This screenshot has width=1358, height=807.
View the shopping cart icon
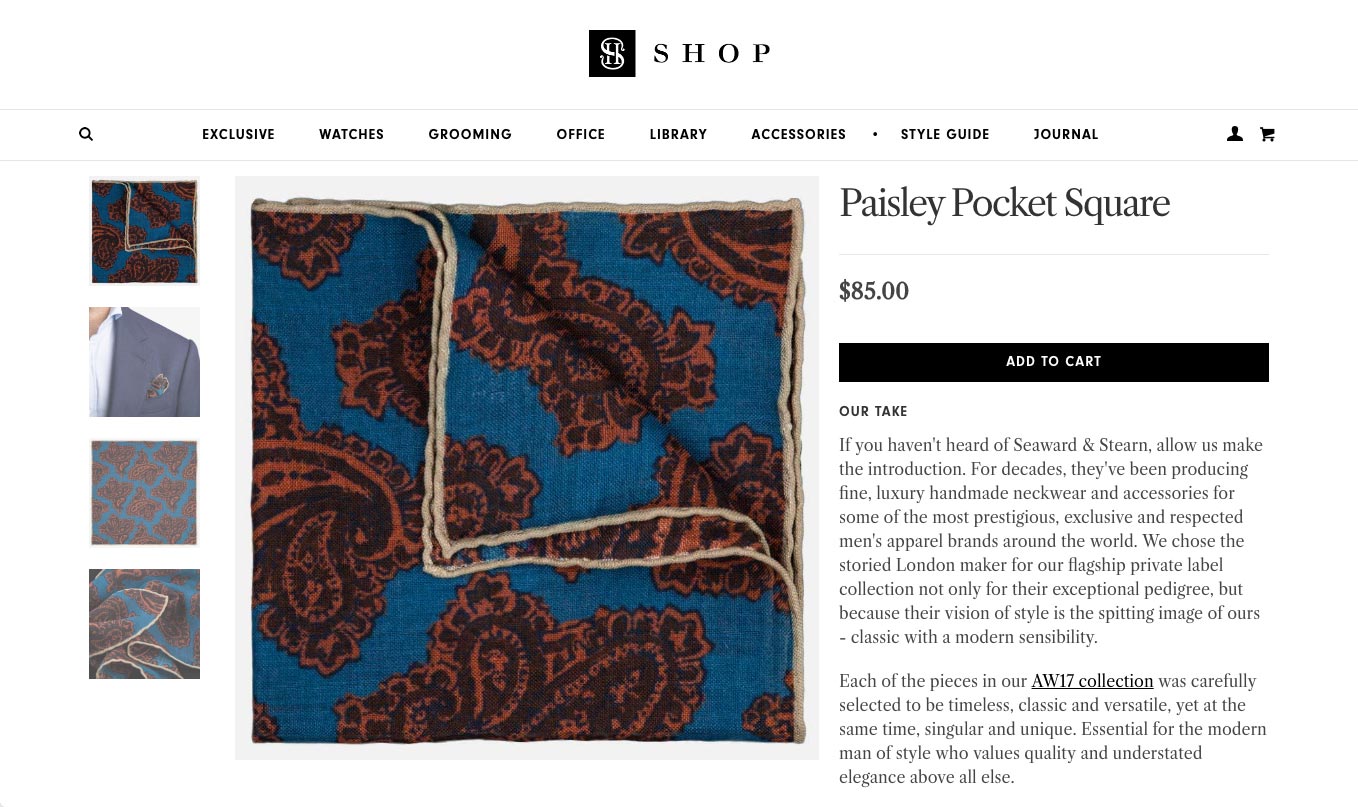pyautogui.click(x=1267, y=134)
